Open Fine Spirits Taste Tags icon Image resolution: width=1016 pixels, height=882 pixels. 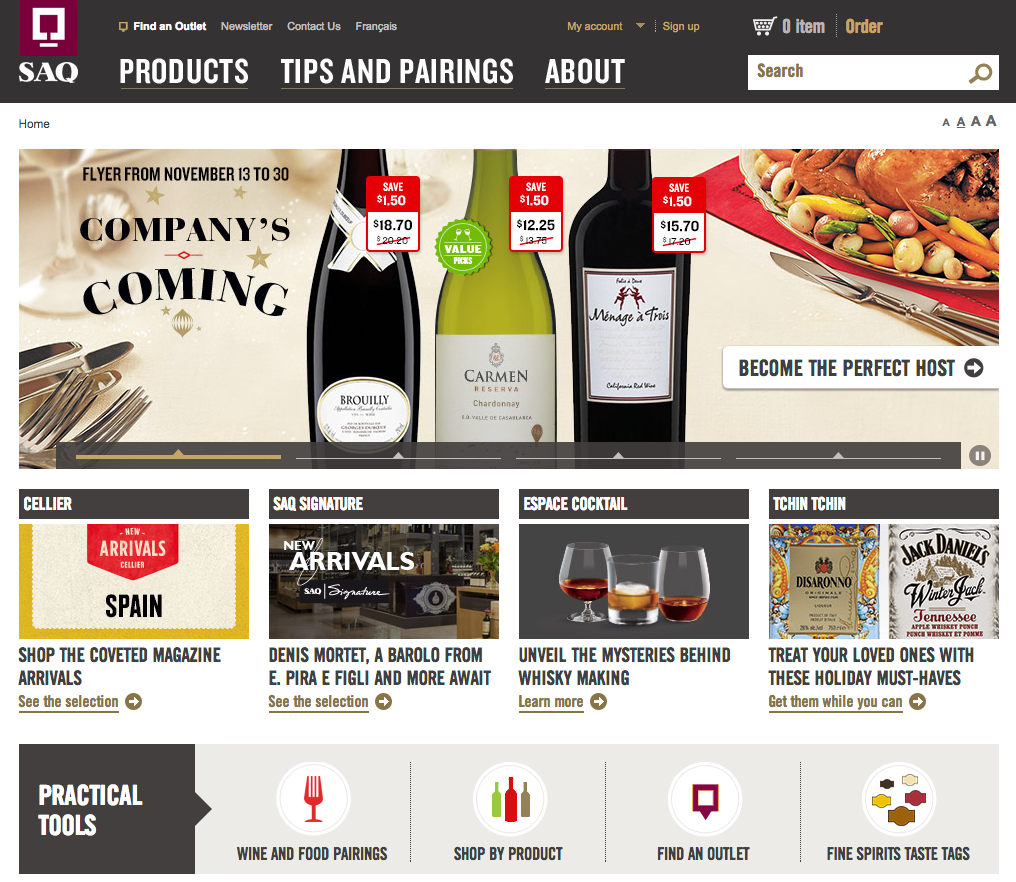coord(899,799)
